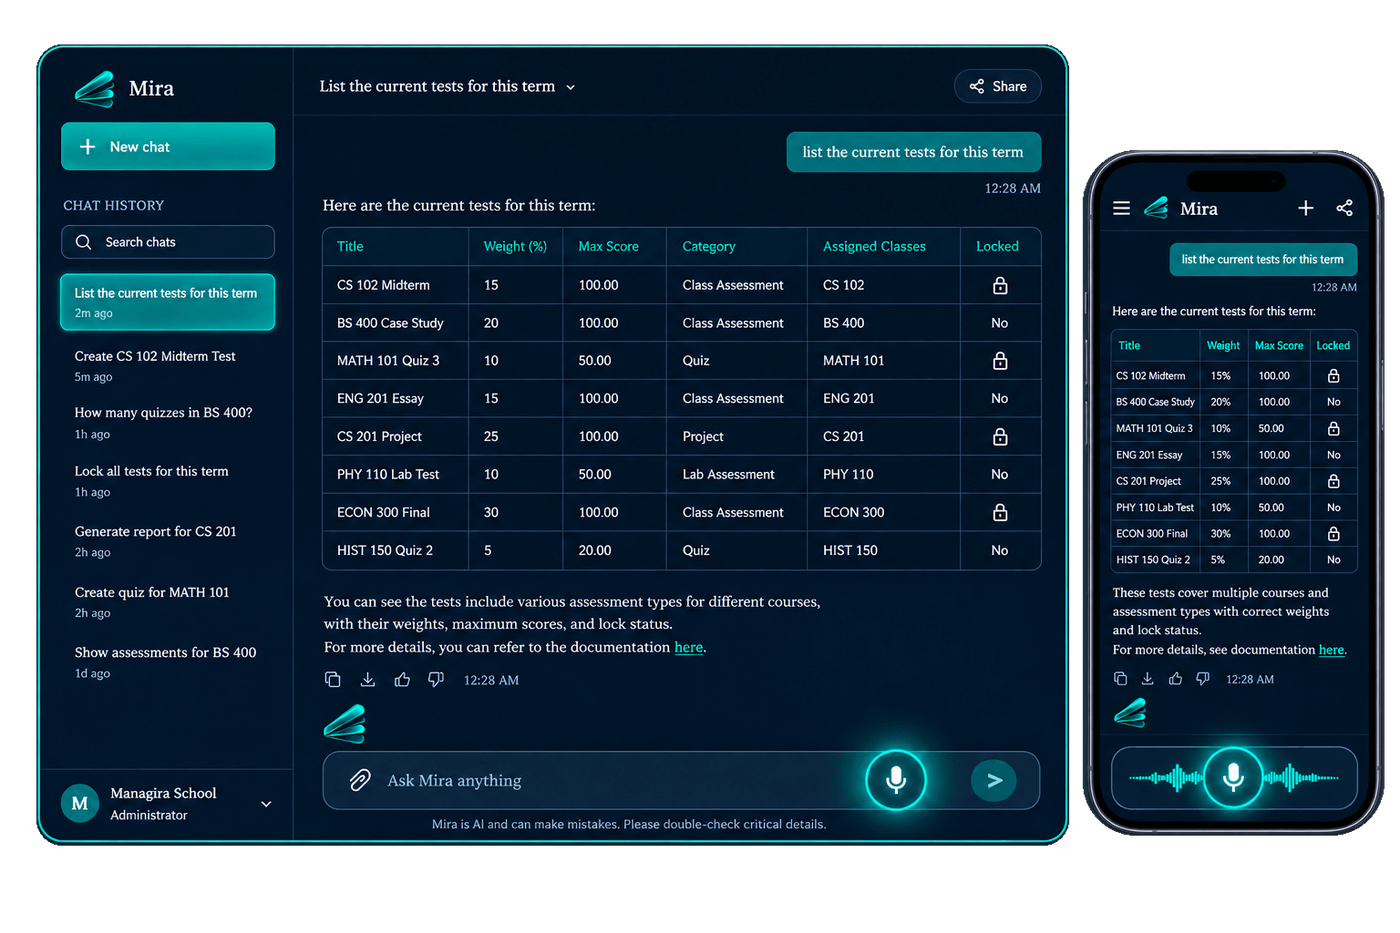The image size is (1400, 933).
Task: Click the paperclip attach icon in the desktop input
Action: pos(360,780)
